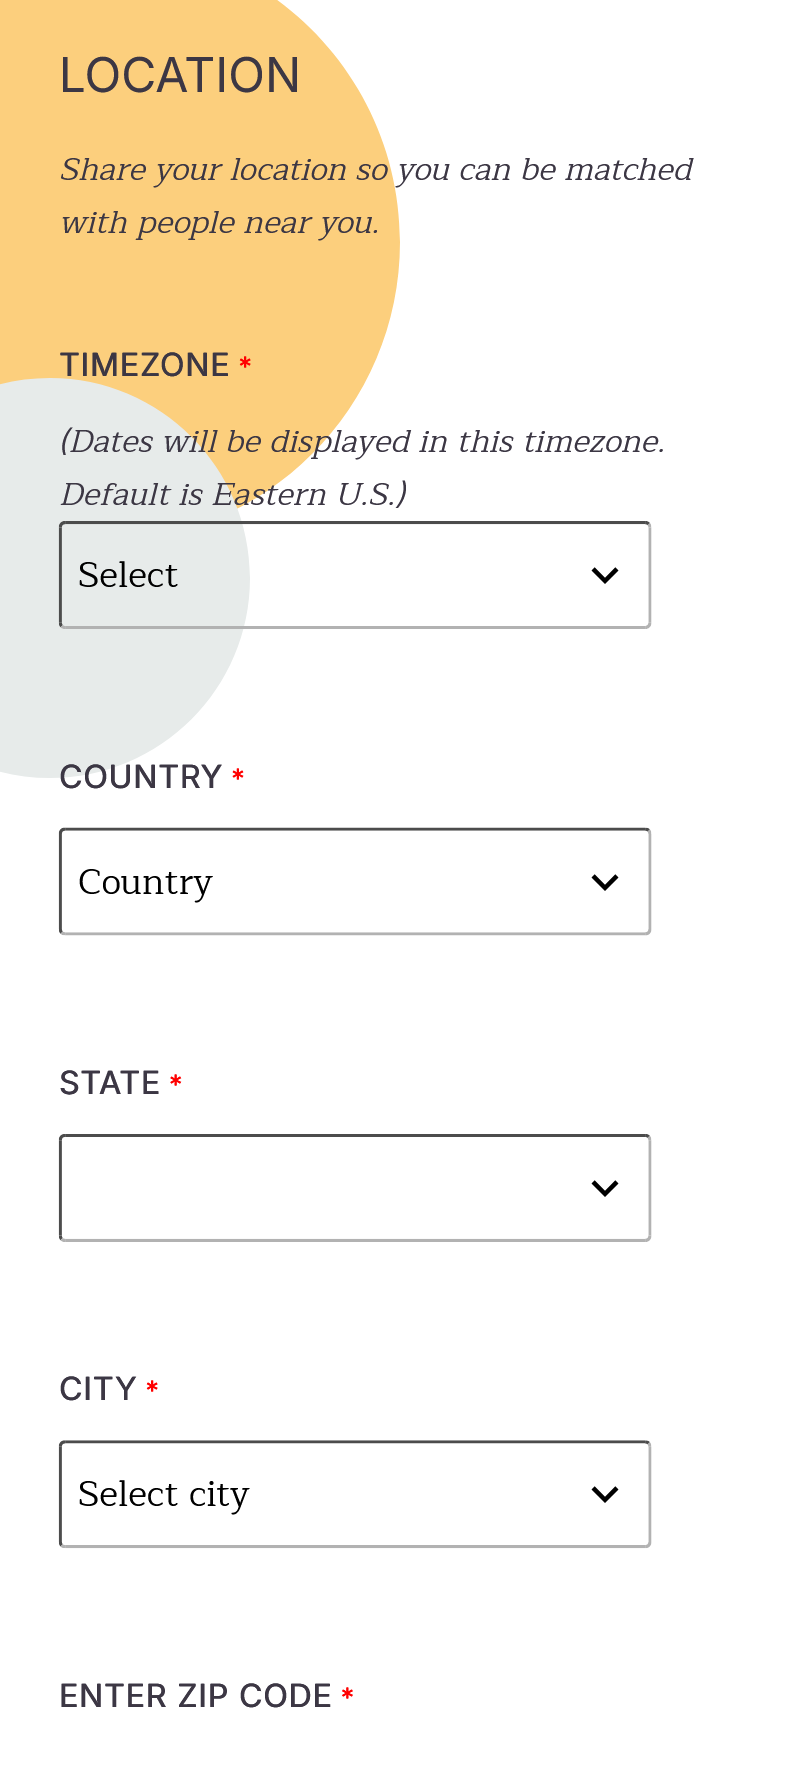This screenshot has width=792, height=1776.
Task: Click the LOCATION heading
Action: 180,76
